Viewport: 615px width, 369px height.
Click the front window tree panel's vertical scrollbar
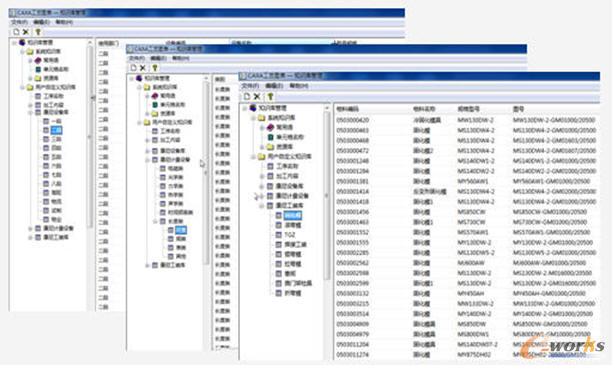326,231
